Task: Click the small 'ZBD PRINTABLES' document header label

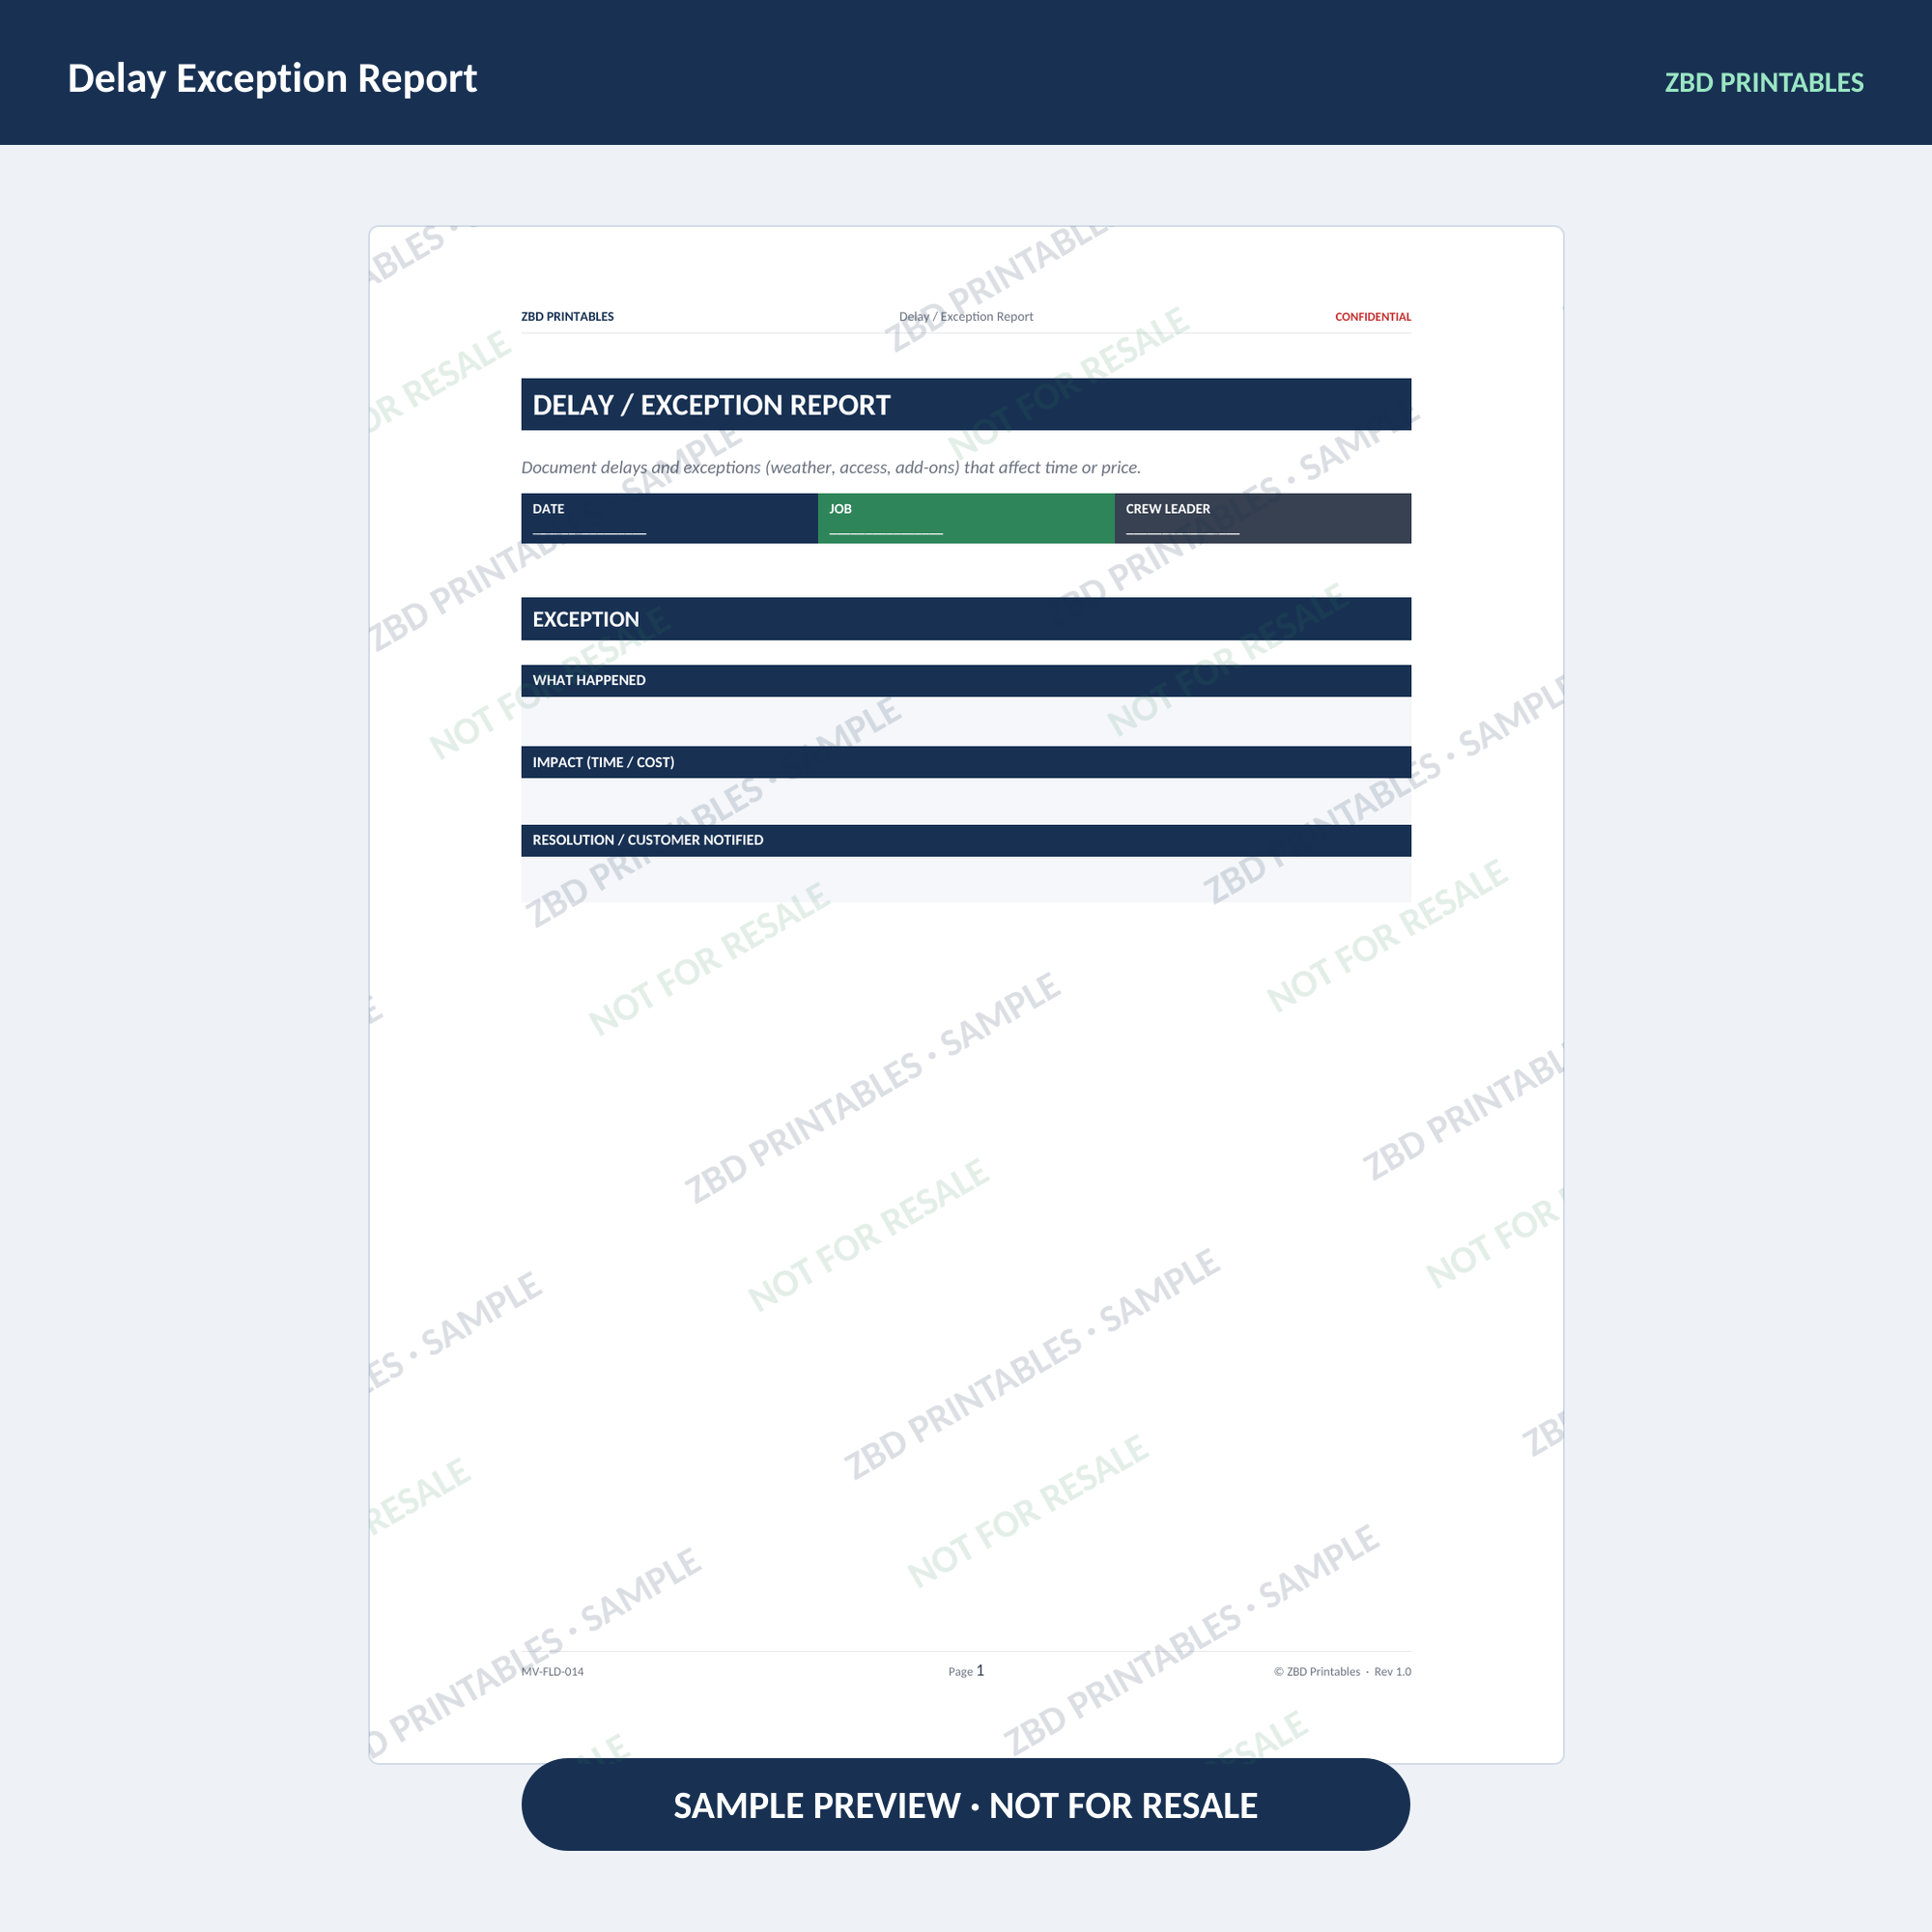Action: (567, 317)
